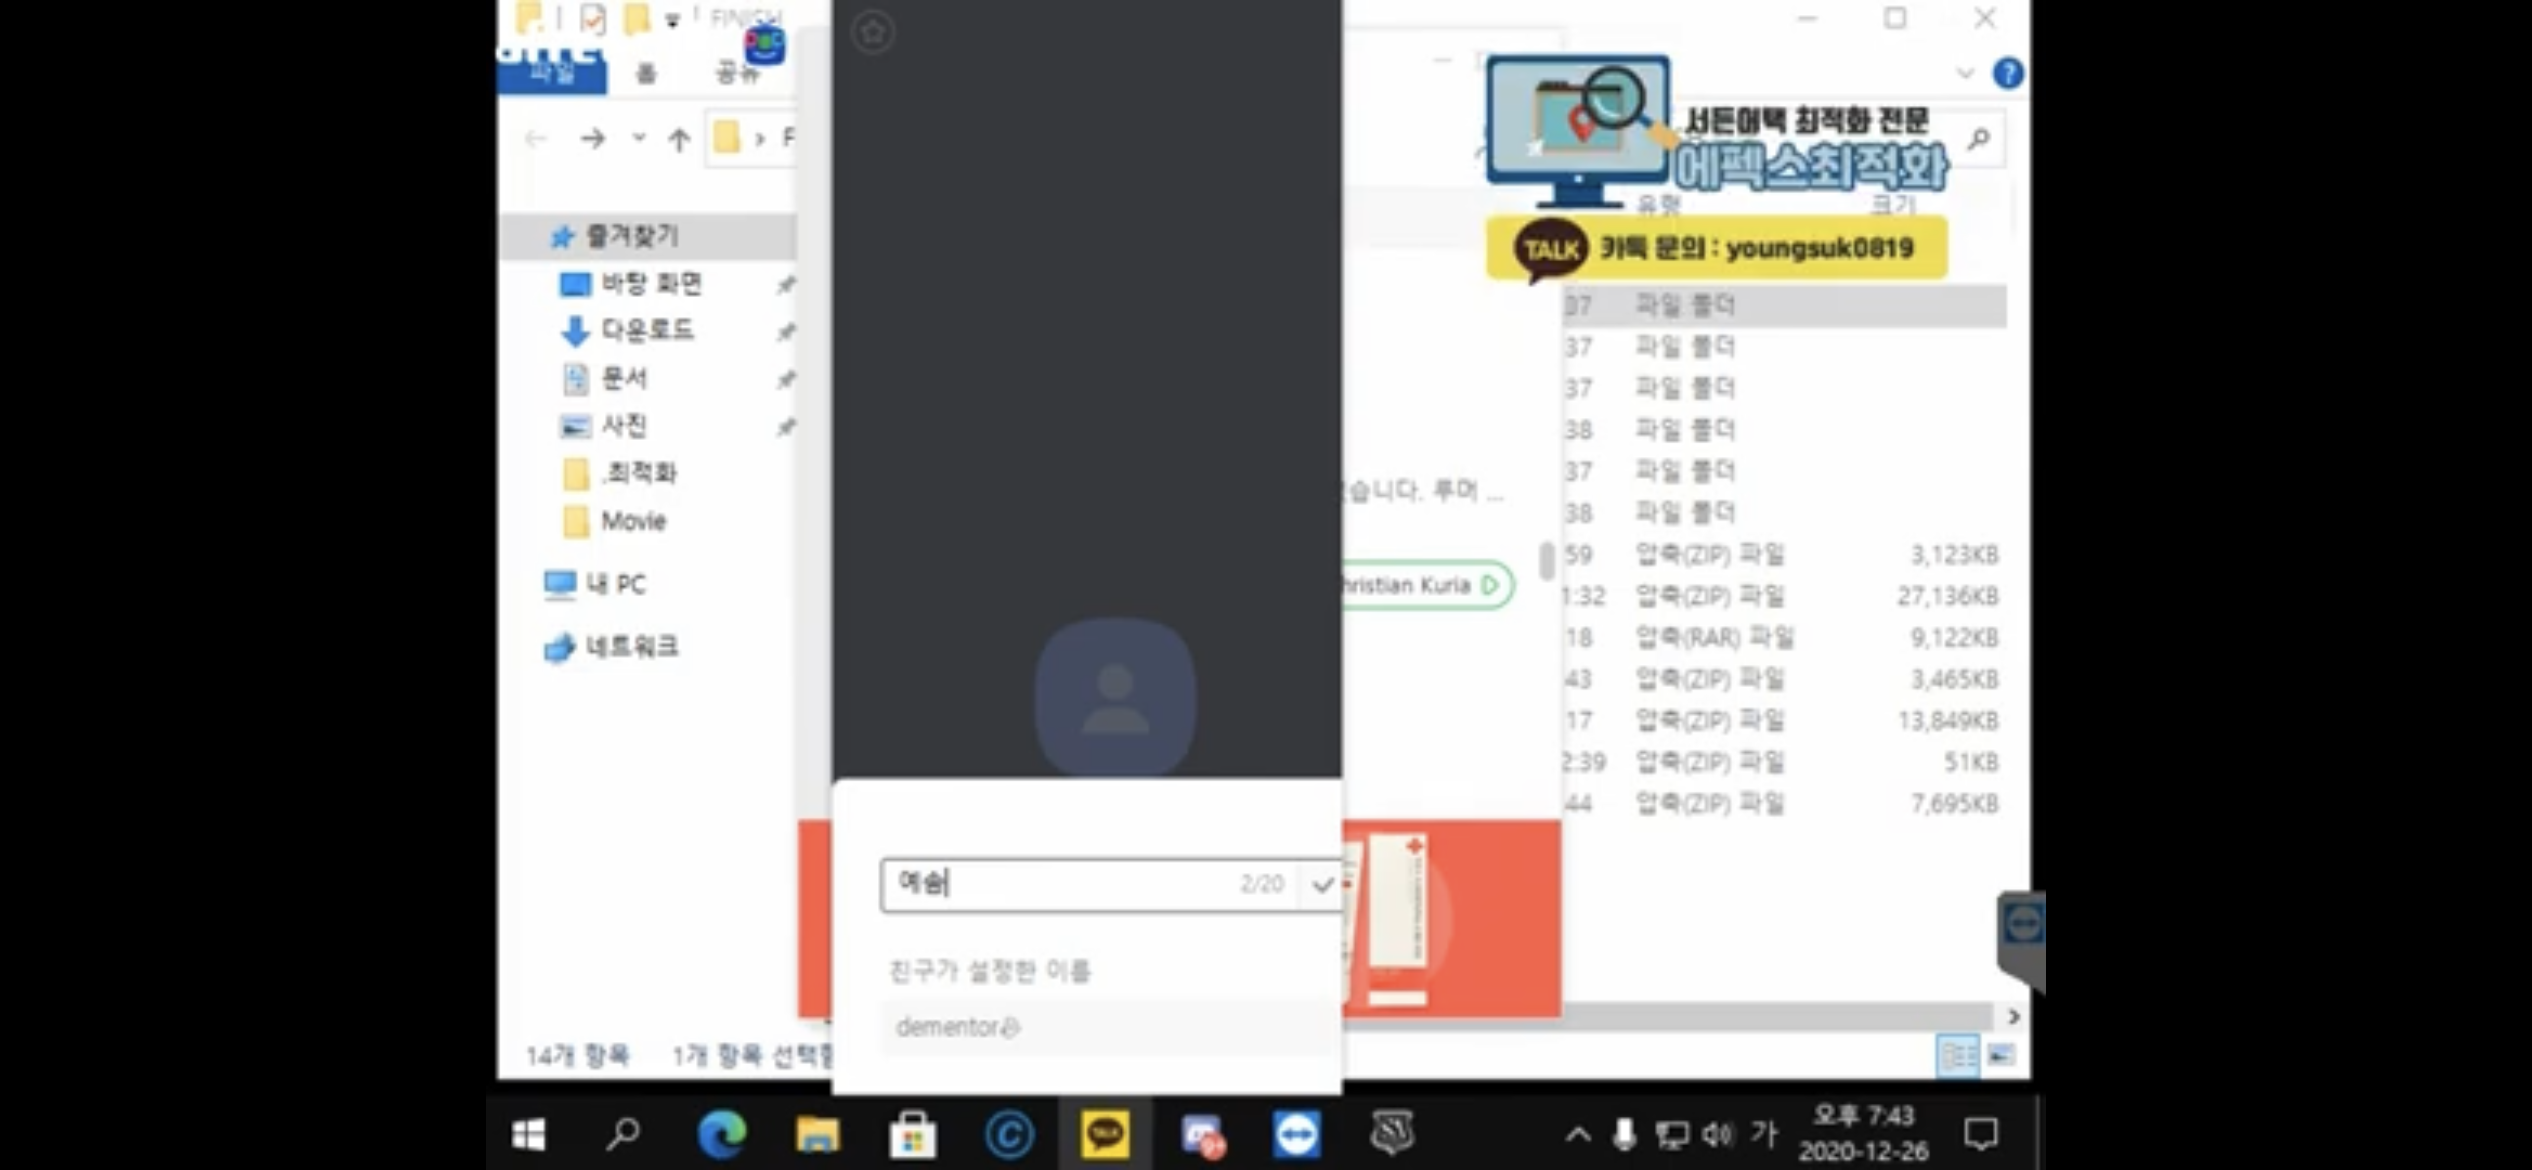Launch Microsoft Edge from the taskbar
The image size is (2532, 1170).
[721, 1134]
